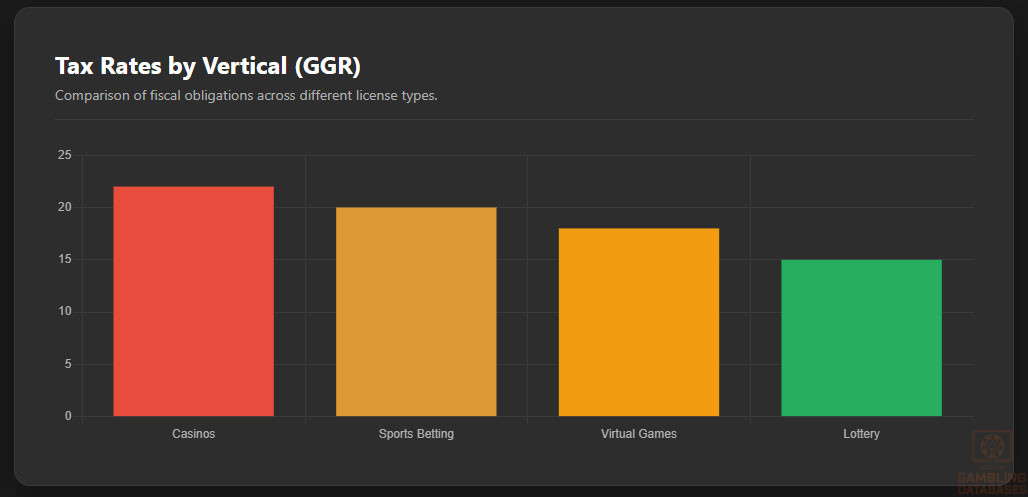The width and height of the screenshot is (1028, 497).
Task: Click the Sports Betting axis label
Action: pos(416,434)
